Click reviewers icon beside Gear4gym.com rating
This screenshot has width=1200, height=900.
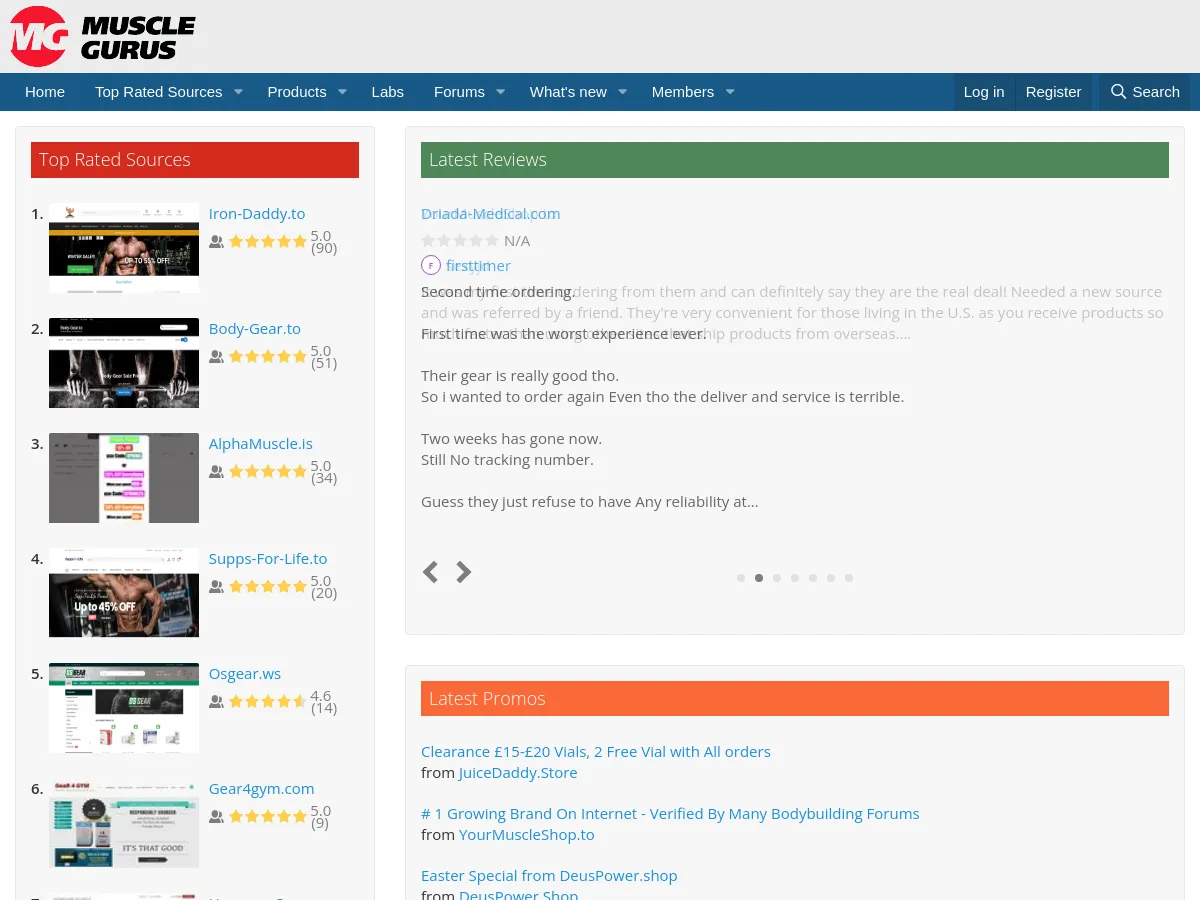click(216, 817)
